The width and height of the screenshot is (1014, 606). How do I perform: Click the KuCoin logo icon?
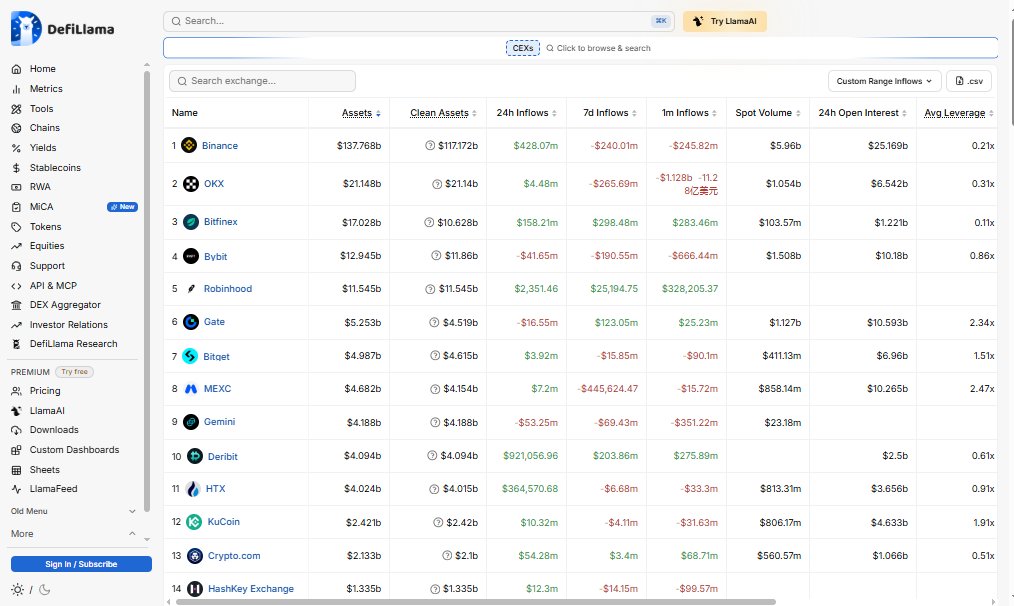[x=194, y=522]
